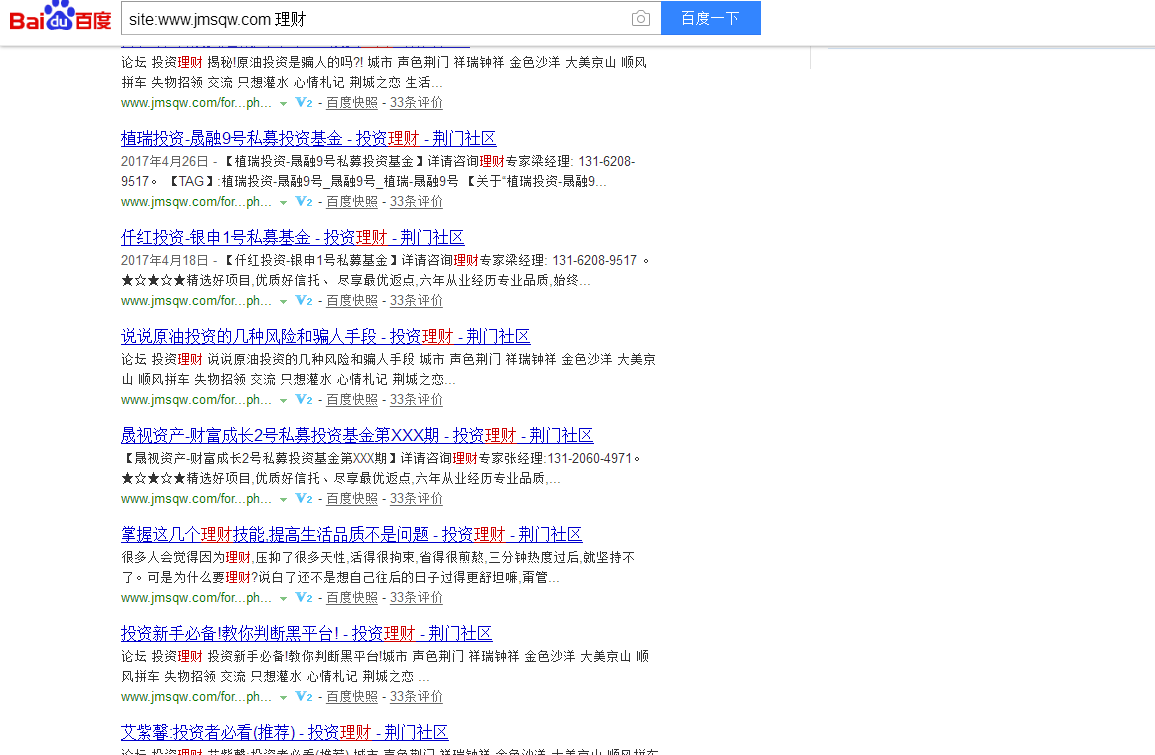The width and height of the screenshot is (1155, 755).
Task: Click the V2 icon under the 掌握这几个理财技能 result
Action: click(303, 597)
